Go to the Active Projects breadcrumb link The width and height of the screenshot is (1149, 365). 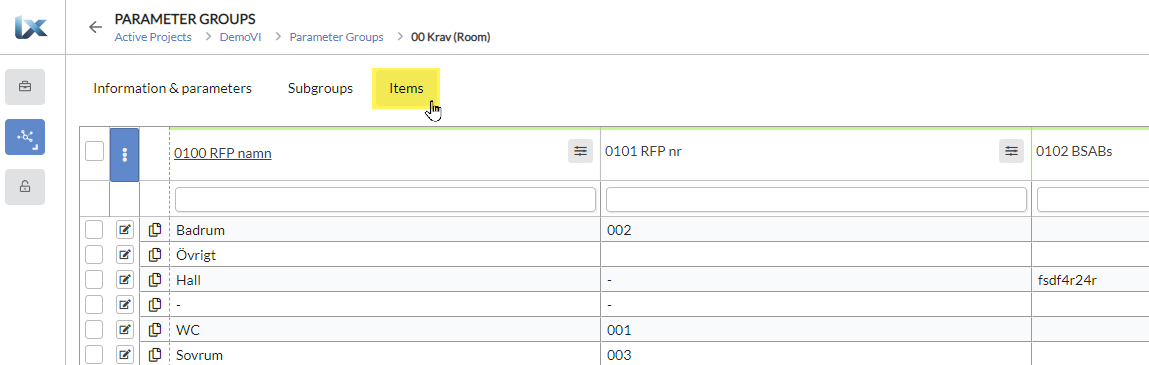coord(153,37)
